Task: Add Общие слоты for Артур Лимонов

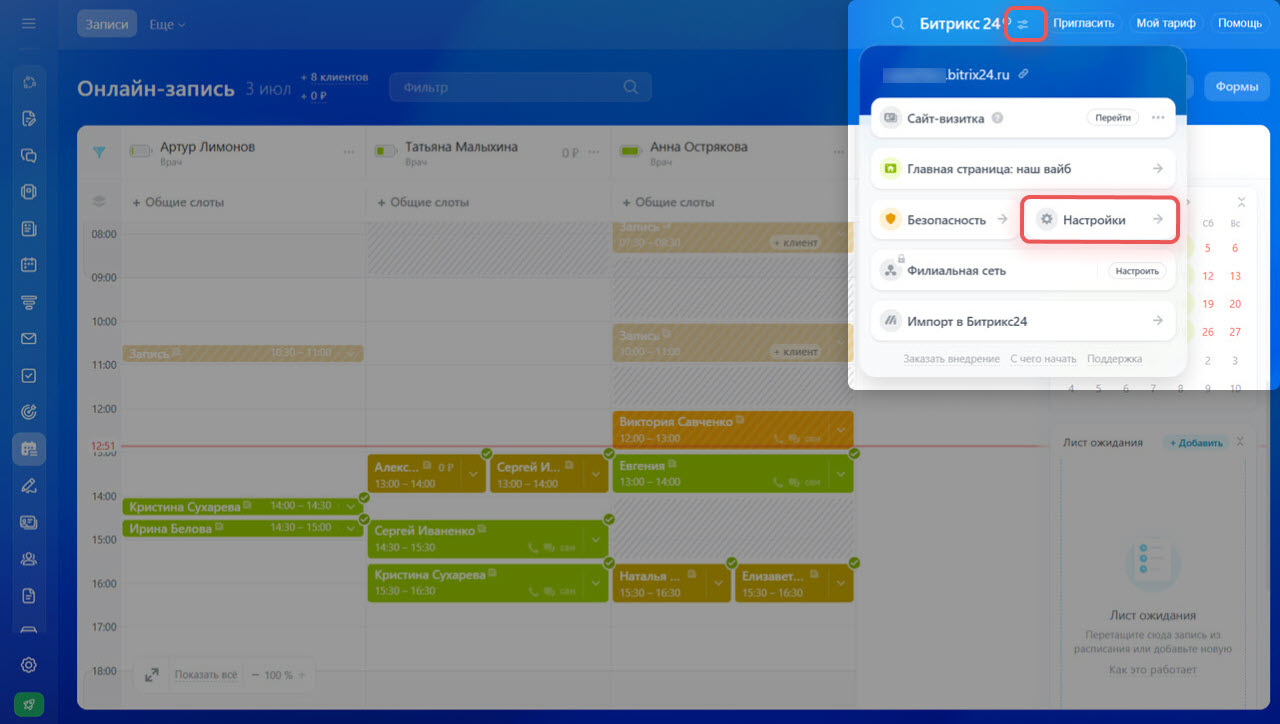Action: click(x=178, y=202)
